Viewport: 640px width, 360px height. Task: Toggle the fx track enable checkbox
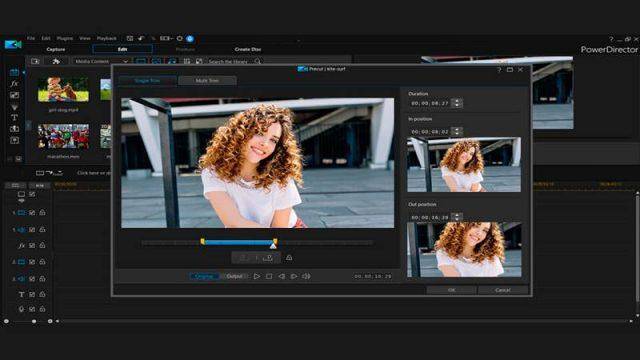coord(32,246)
